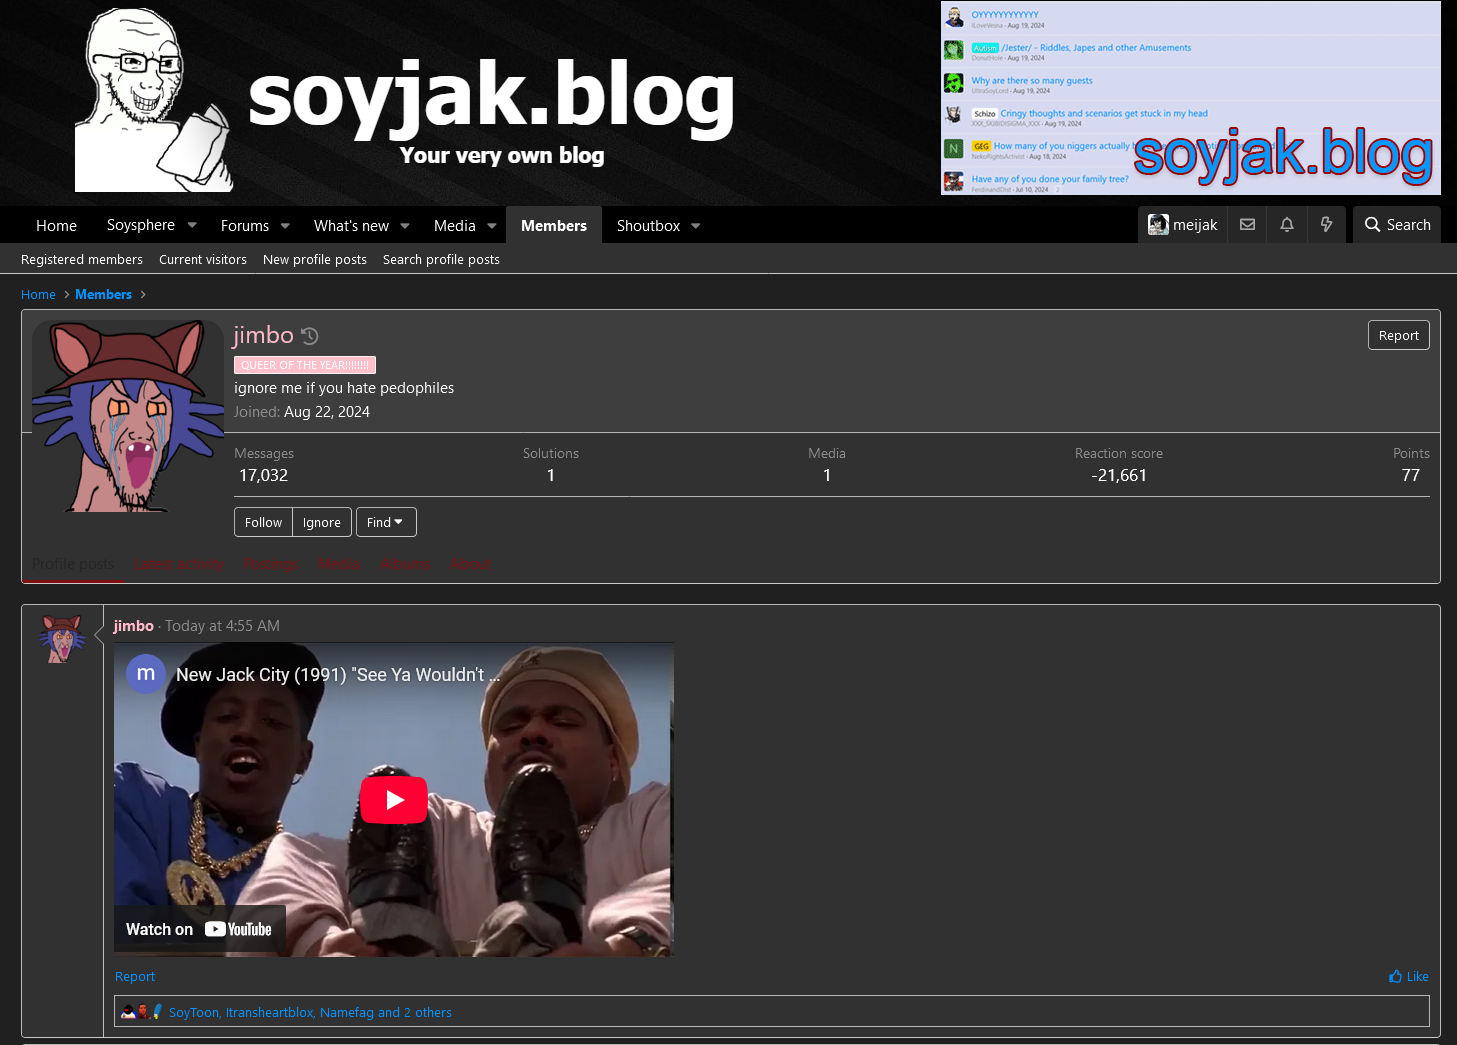
Task: Ignore the user jimbo
Action: click(x=322, y=522)
